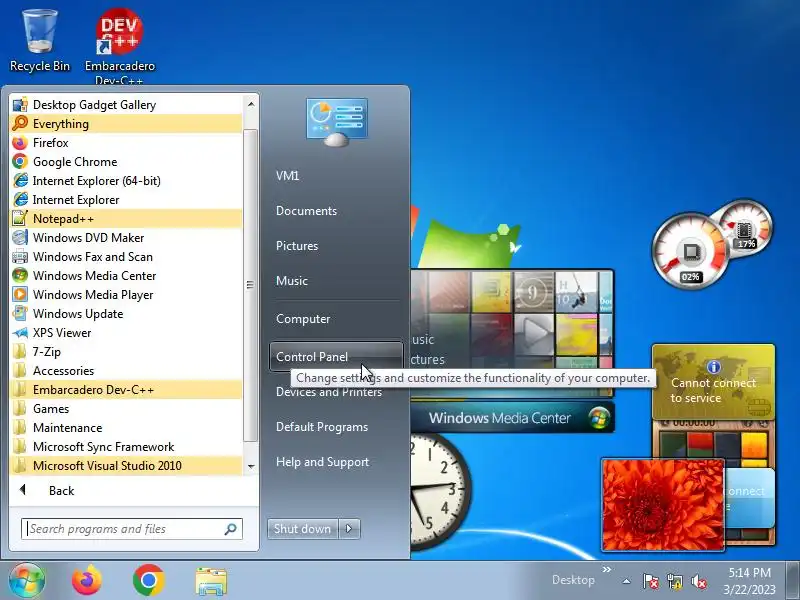Screen dimensions: 800x600
Task: Open Control Panel
Action: point(337,357)
